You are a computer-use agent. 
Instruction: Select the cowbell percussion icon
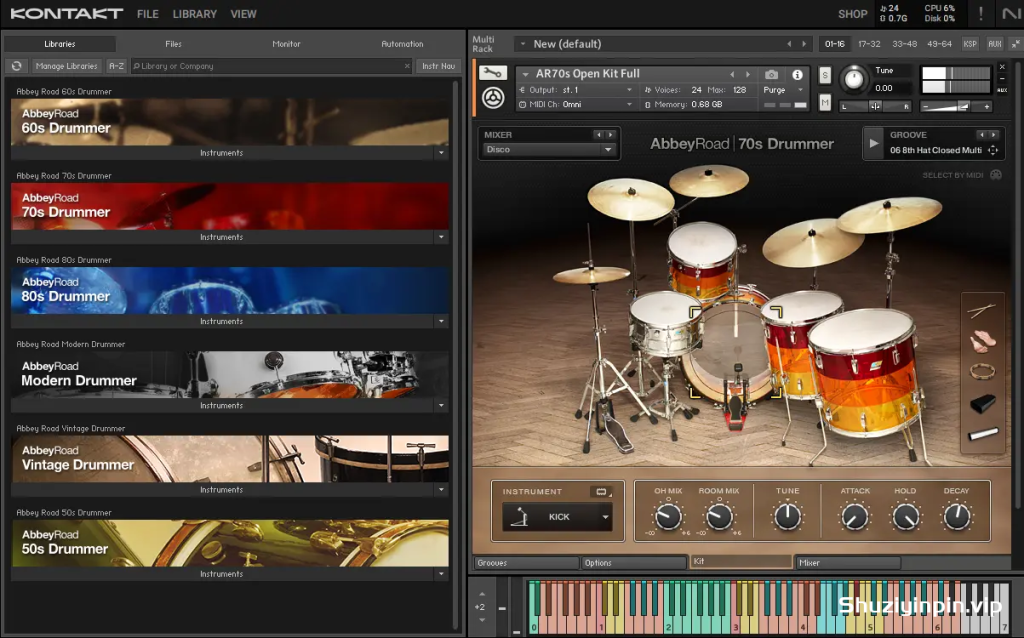click(983, 404)
